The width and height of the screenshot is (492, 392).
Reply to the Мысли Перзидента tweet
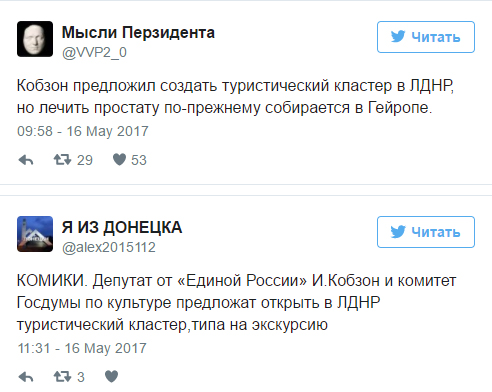(26, 160)
